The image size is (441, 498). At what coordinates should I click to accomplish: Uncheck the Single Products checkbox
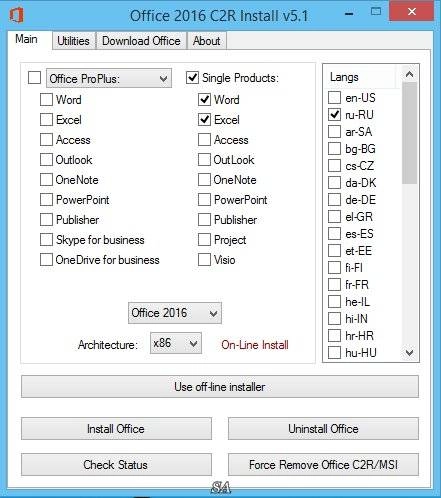click(x=192, y=78)
